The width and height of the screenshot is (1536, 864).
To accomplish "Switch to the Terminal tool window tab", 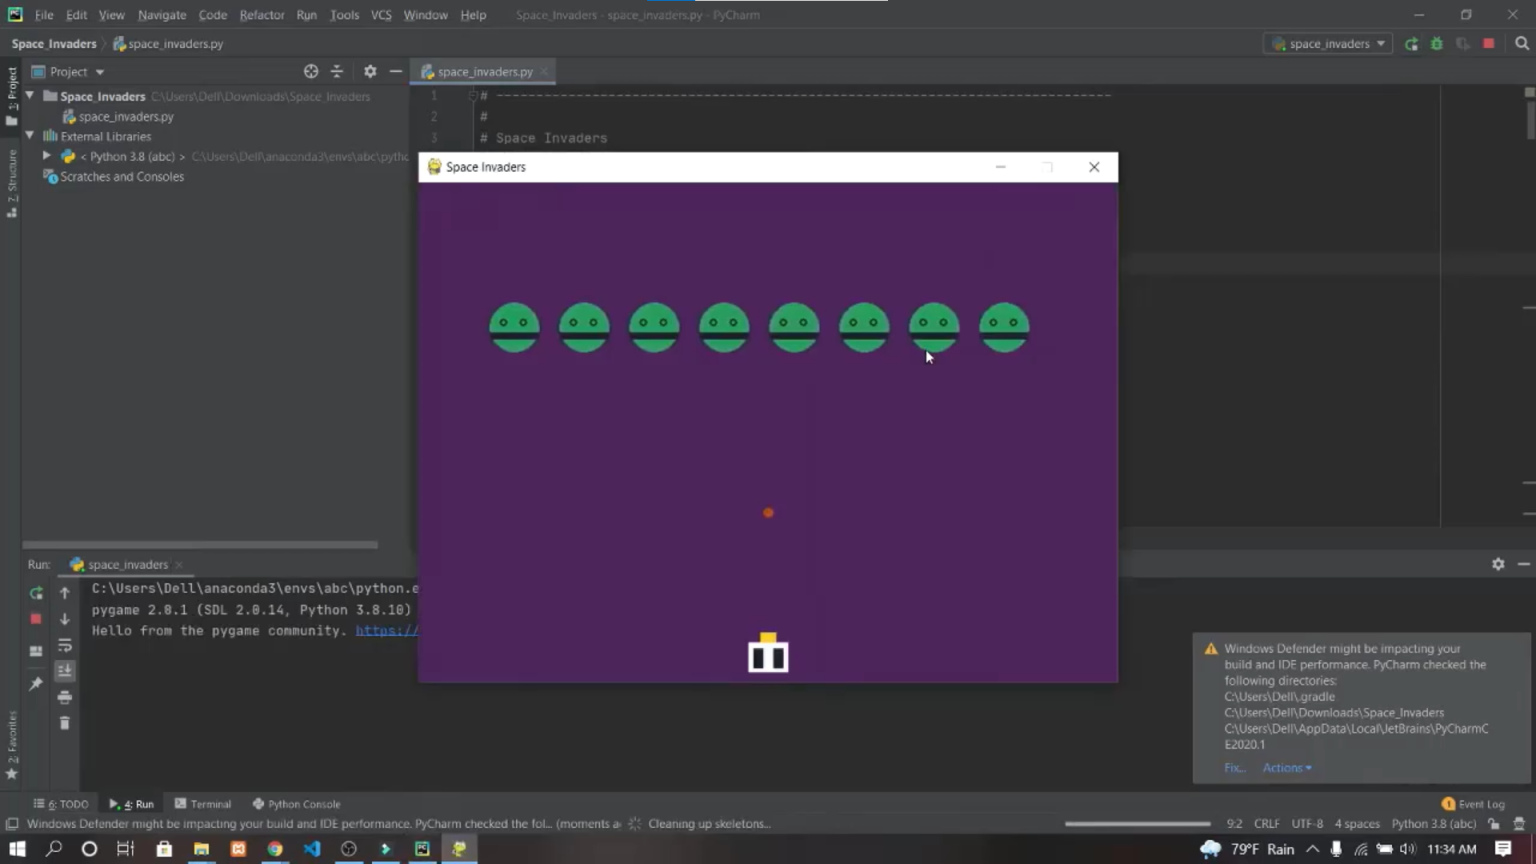I will 203,804.
